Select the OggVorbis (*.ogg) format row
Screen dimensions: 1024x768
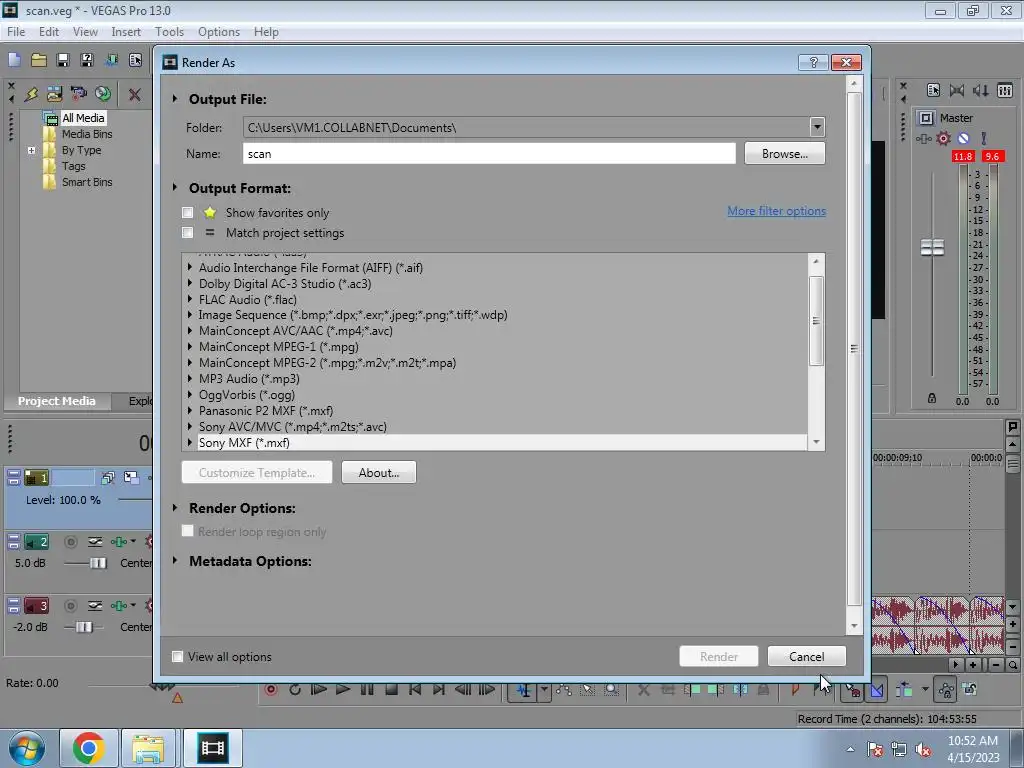(502, 394)
